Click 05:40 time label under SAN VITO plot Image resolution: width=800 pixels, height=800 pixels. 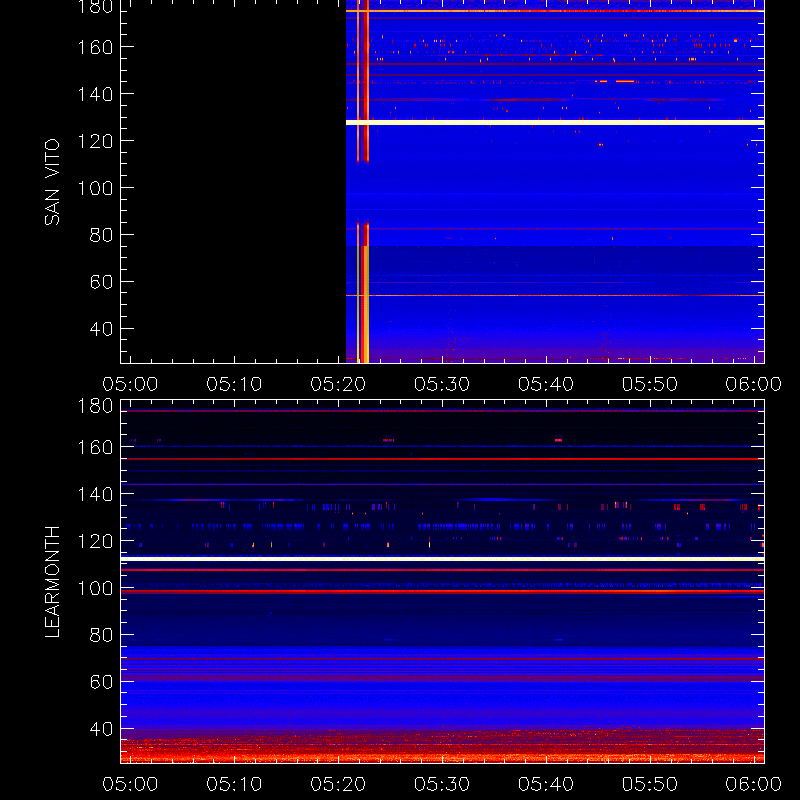pyautogui.click(x=546, y=384)
